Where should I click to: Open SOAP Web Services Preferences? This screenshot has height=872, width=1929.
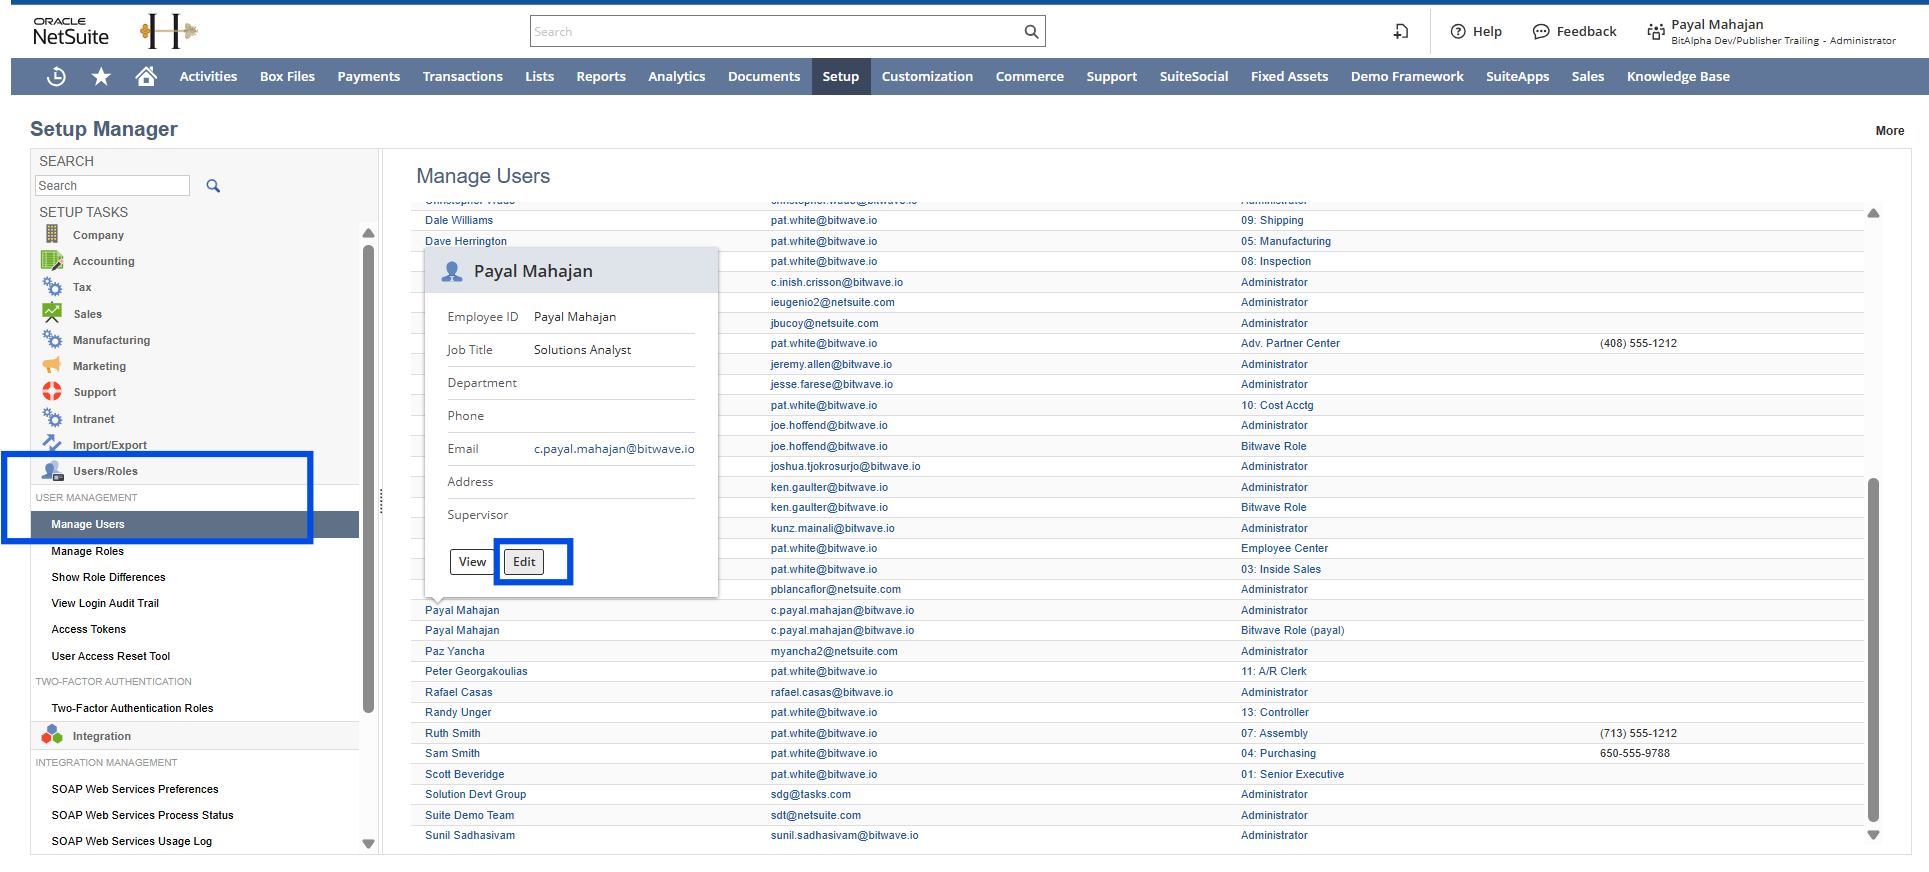135,789
